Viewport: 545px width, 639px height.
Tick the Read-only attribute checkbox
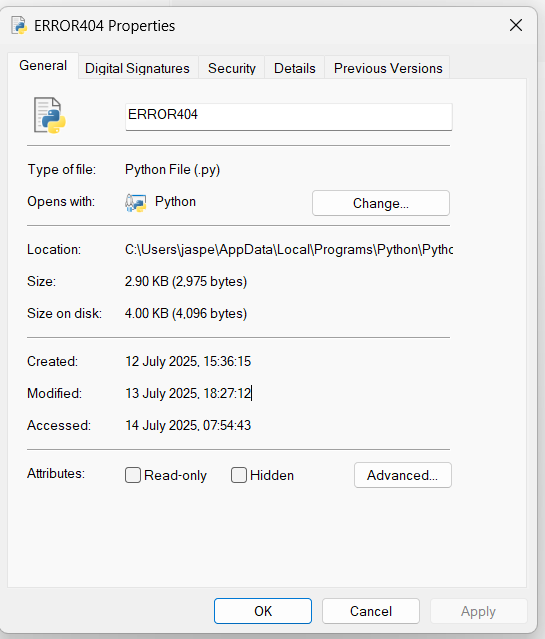[133, 475]
